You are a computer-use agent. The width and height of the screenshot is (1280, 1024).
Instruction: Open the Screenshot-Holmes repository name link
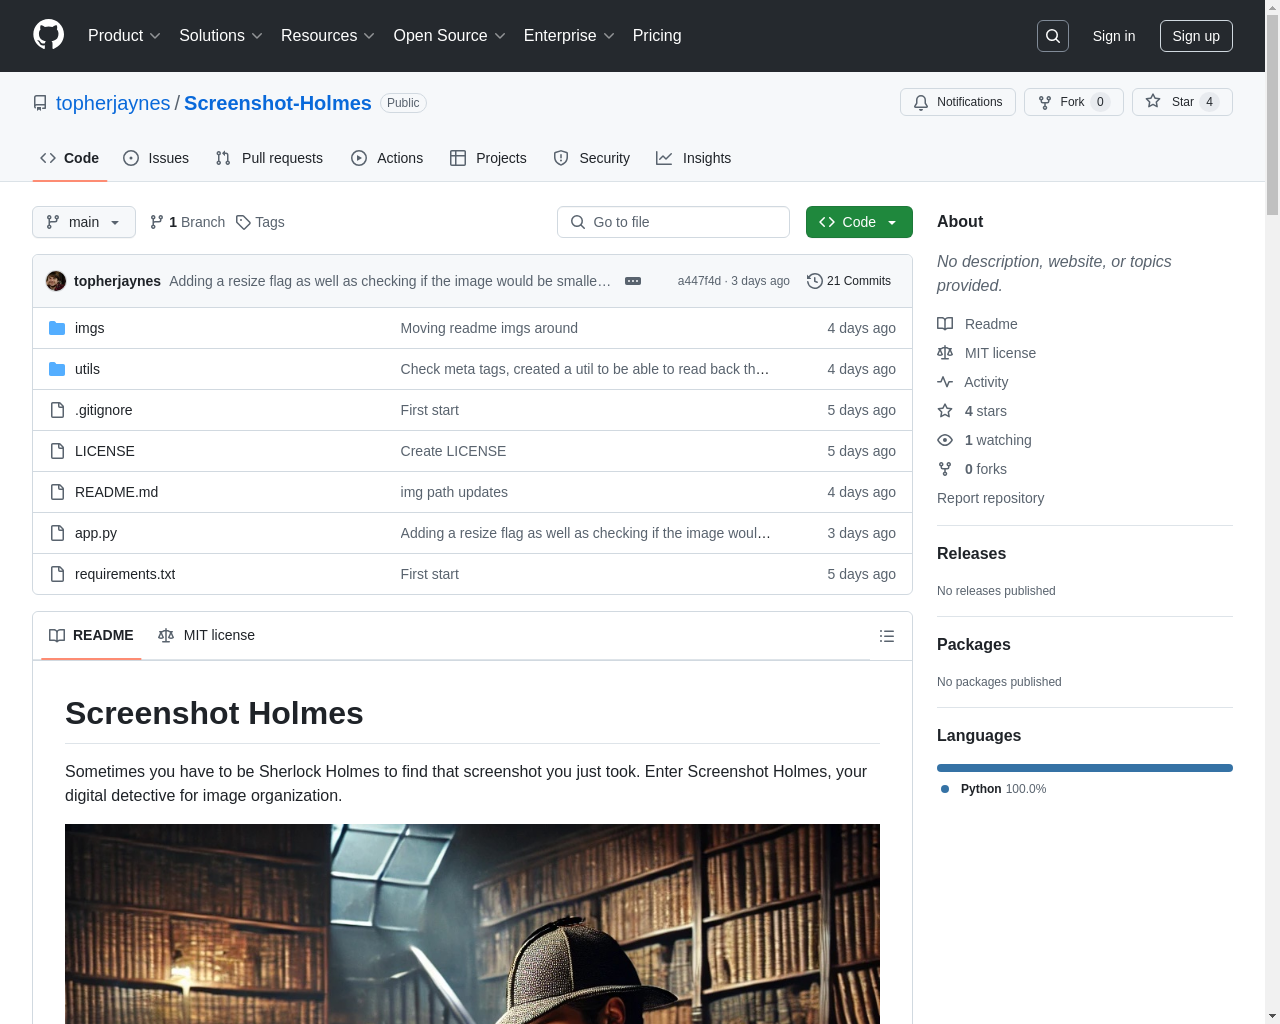click(x=278, y=103)
